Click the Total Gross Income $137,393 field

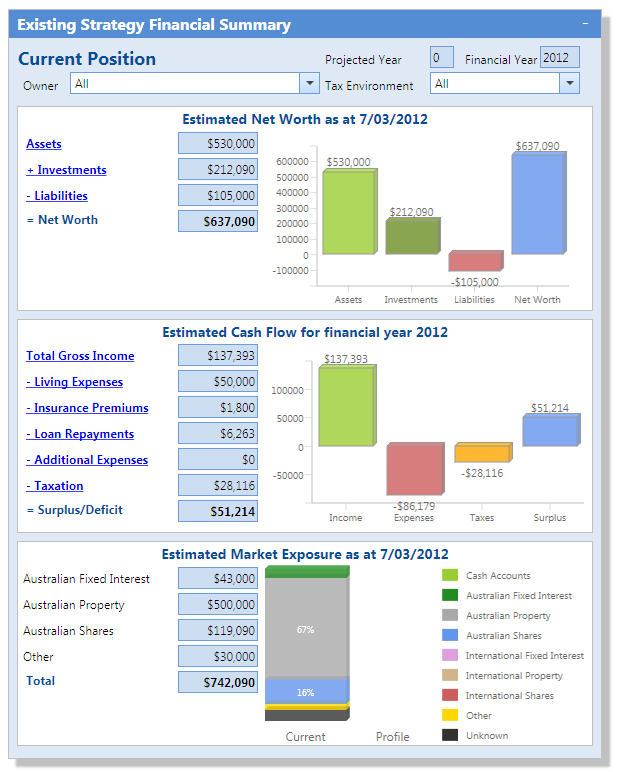tap(218, 355)
